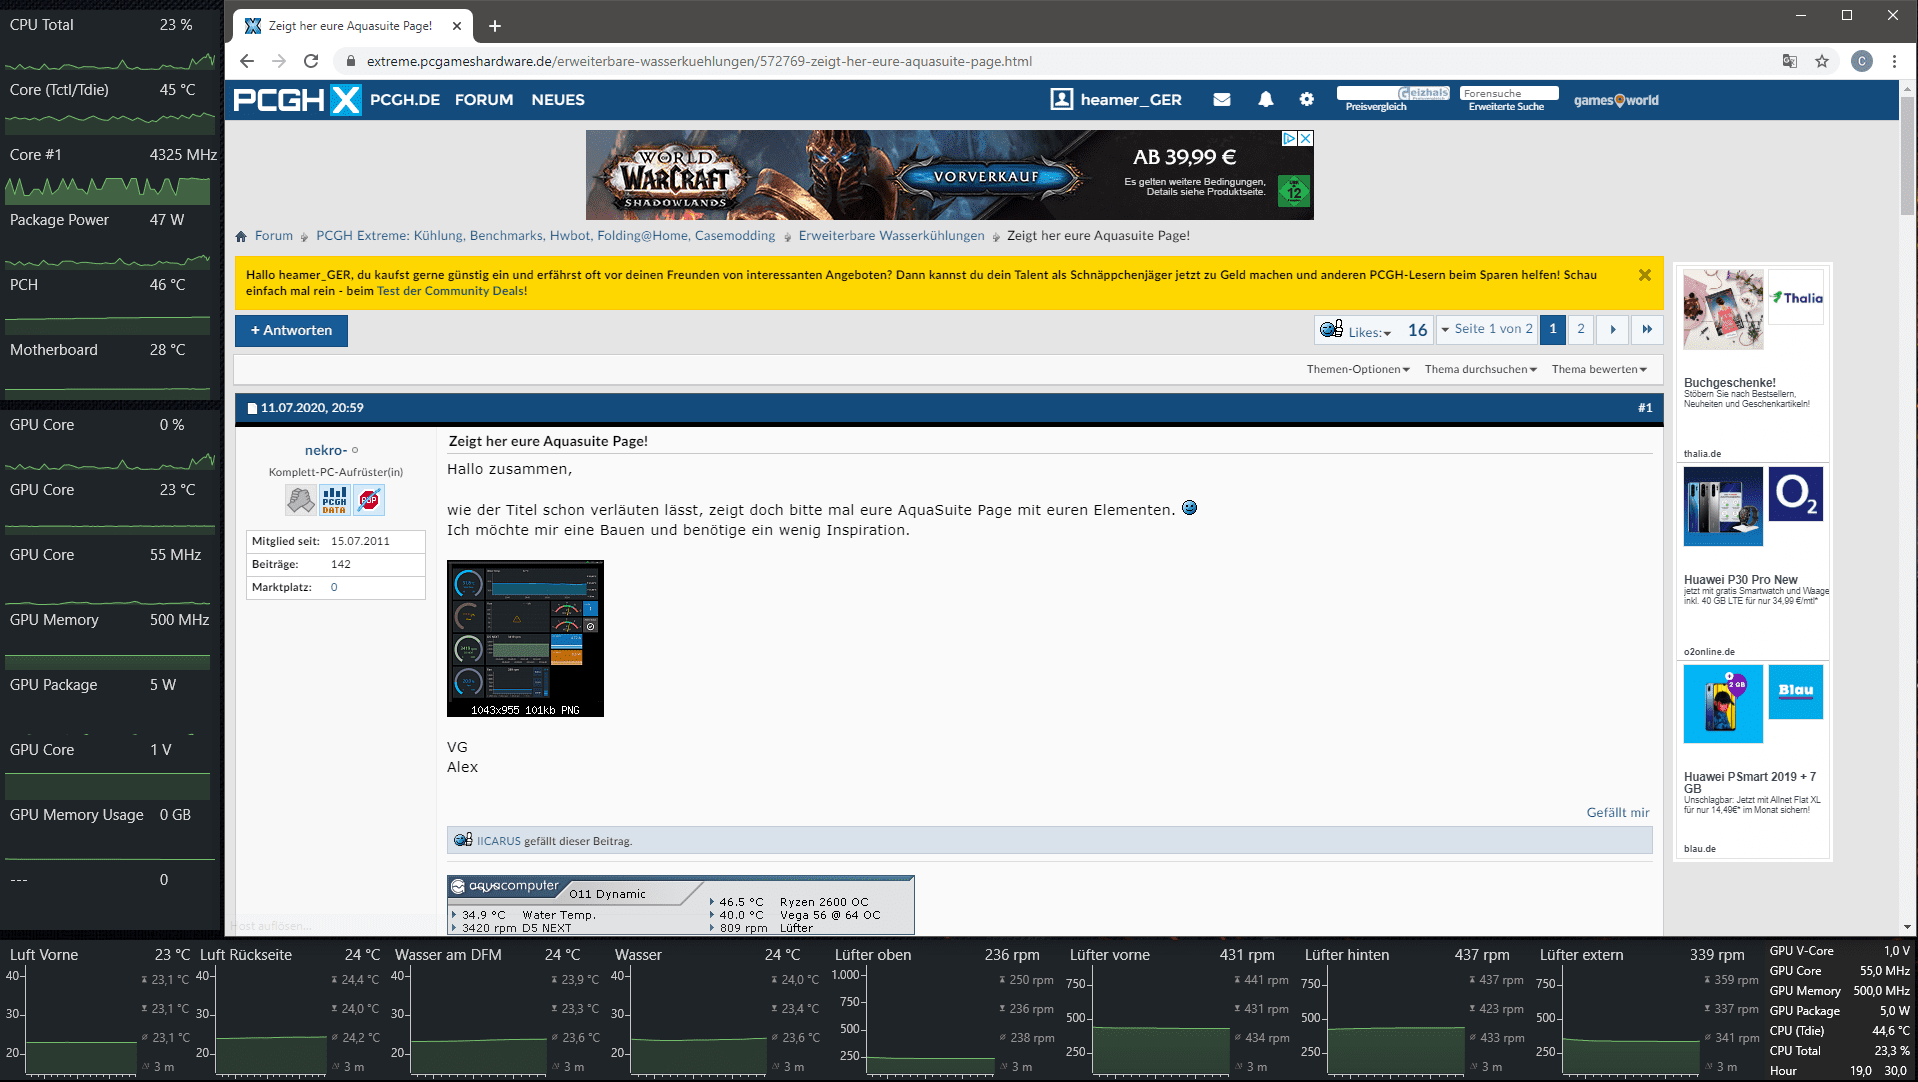The image size is (1918, 1082).
Task: Open the 'Seite 1 von 2' page dropdown
Action: click(x=1486, y=329)
